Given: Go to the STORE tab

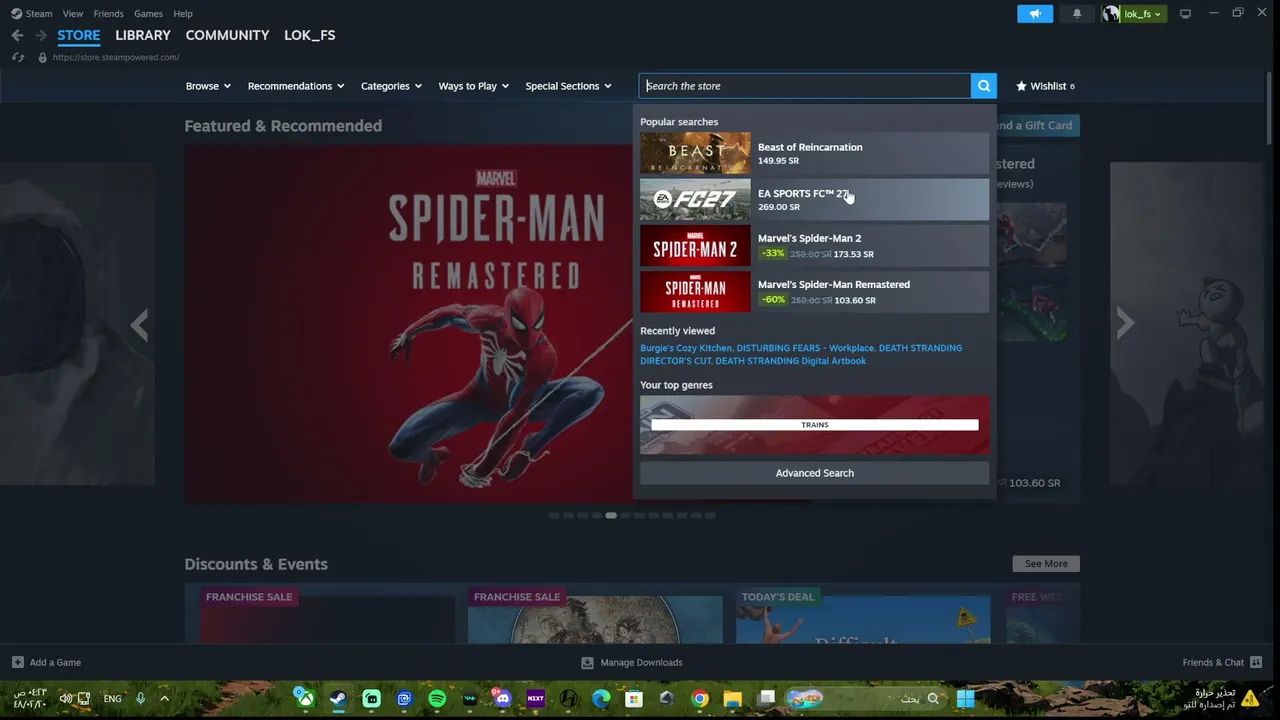Looking at the screenshot, I should pyautogui.click(x=79, y=35).
